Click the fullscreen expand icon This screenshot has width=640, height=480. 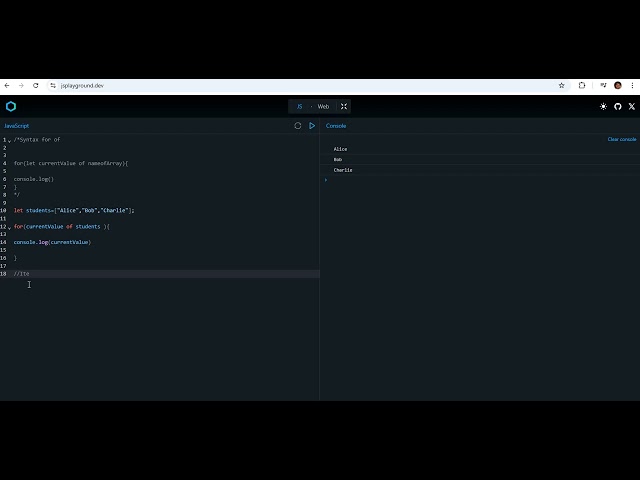[x=344, y=107]
